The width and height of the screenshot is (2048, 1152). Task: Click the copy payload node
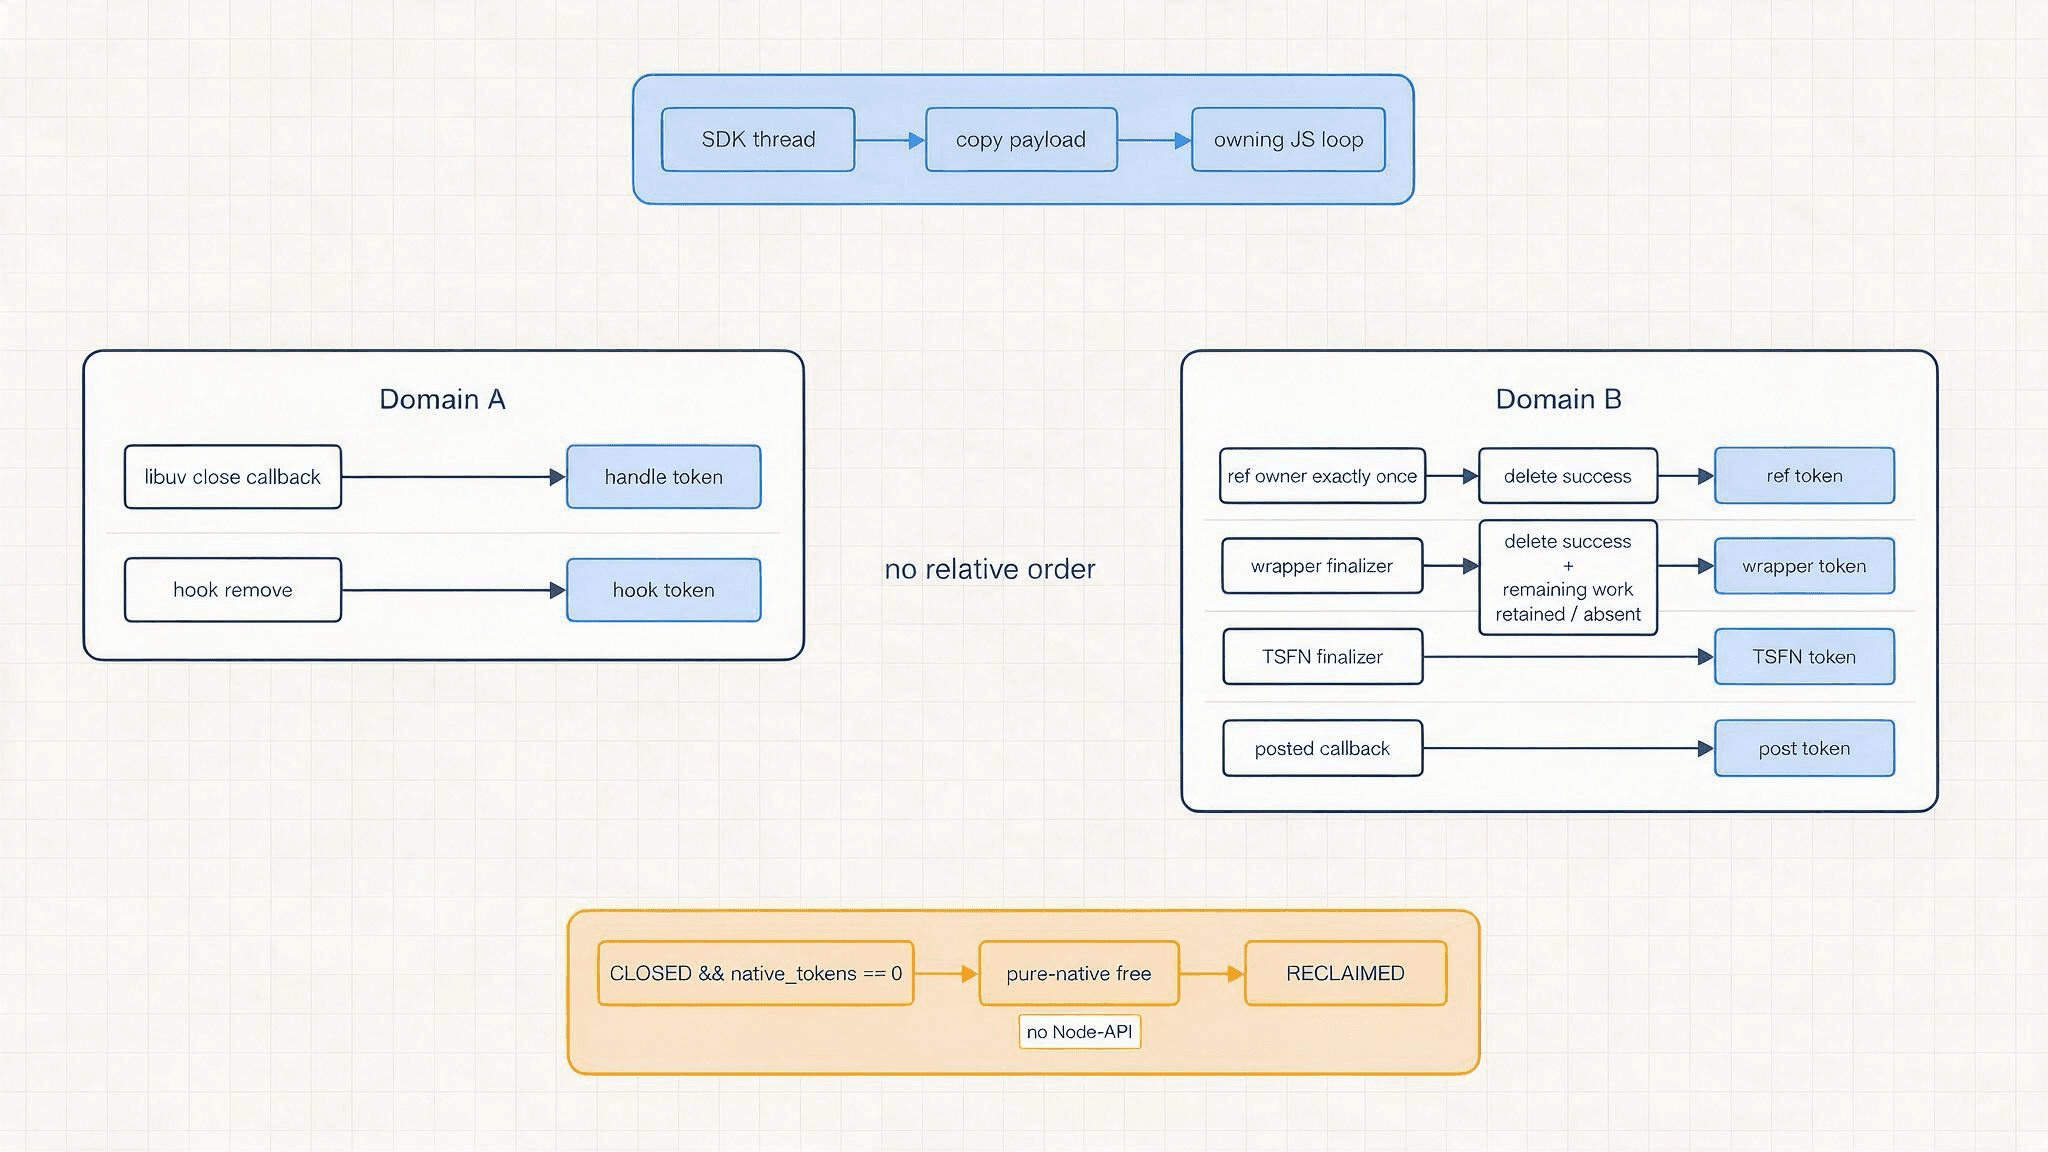tap(1021, 139)
